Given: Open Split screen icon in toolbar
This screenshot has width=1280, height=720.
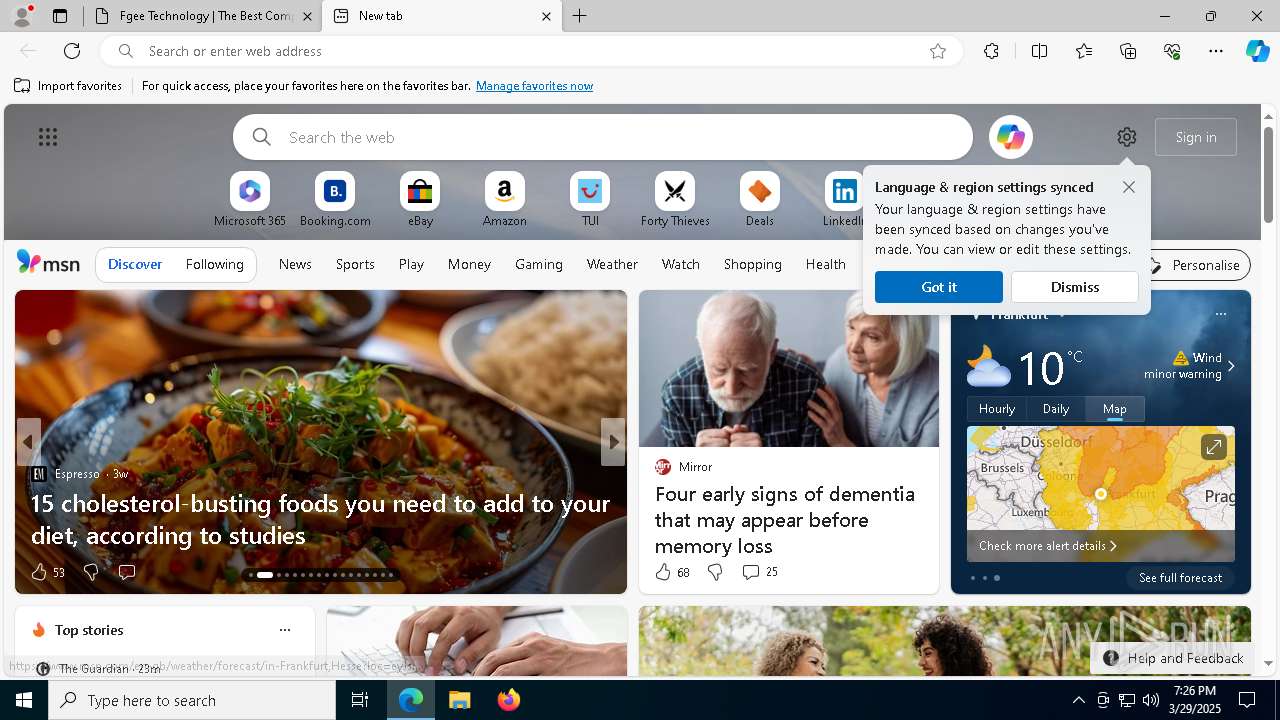Looking at the screenshot, I should pyautogui.click(x=1039, y=51).
